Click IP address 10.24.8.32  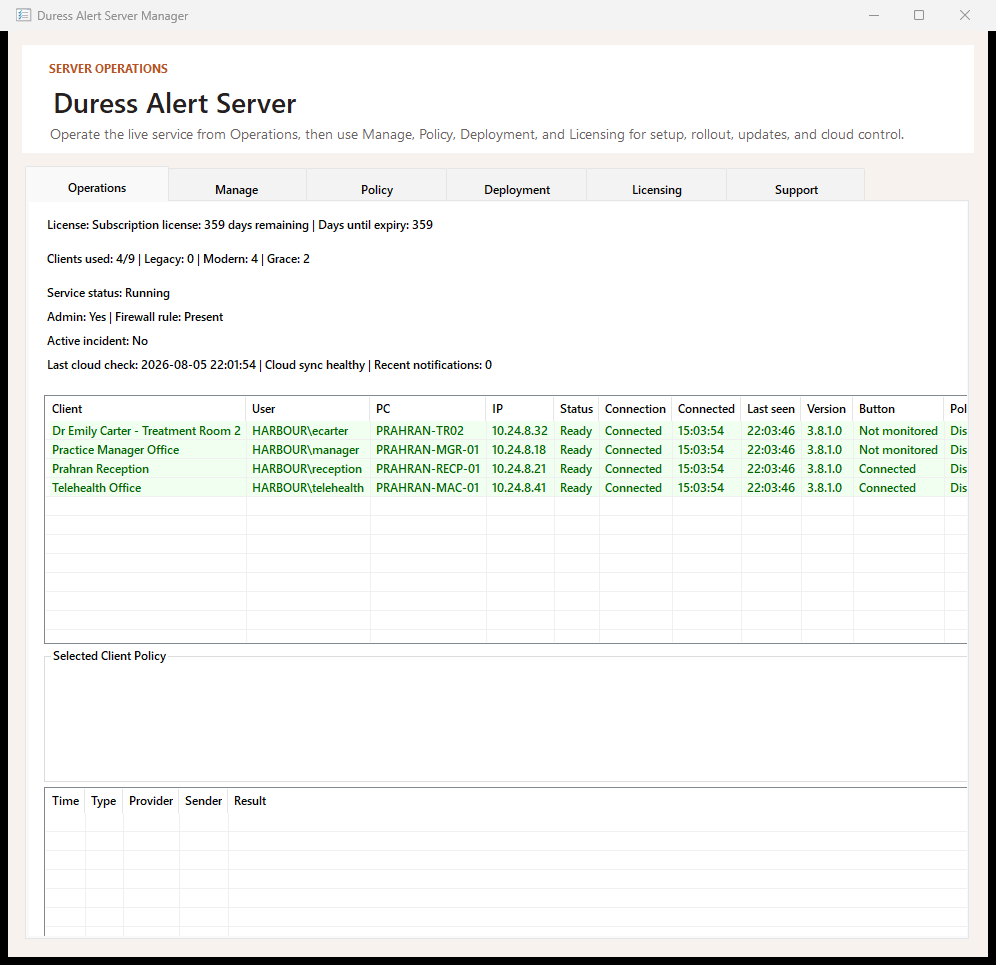point(520,431)
